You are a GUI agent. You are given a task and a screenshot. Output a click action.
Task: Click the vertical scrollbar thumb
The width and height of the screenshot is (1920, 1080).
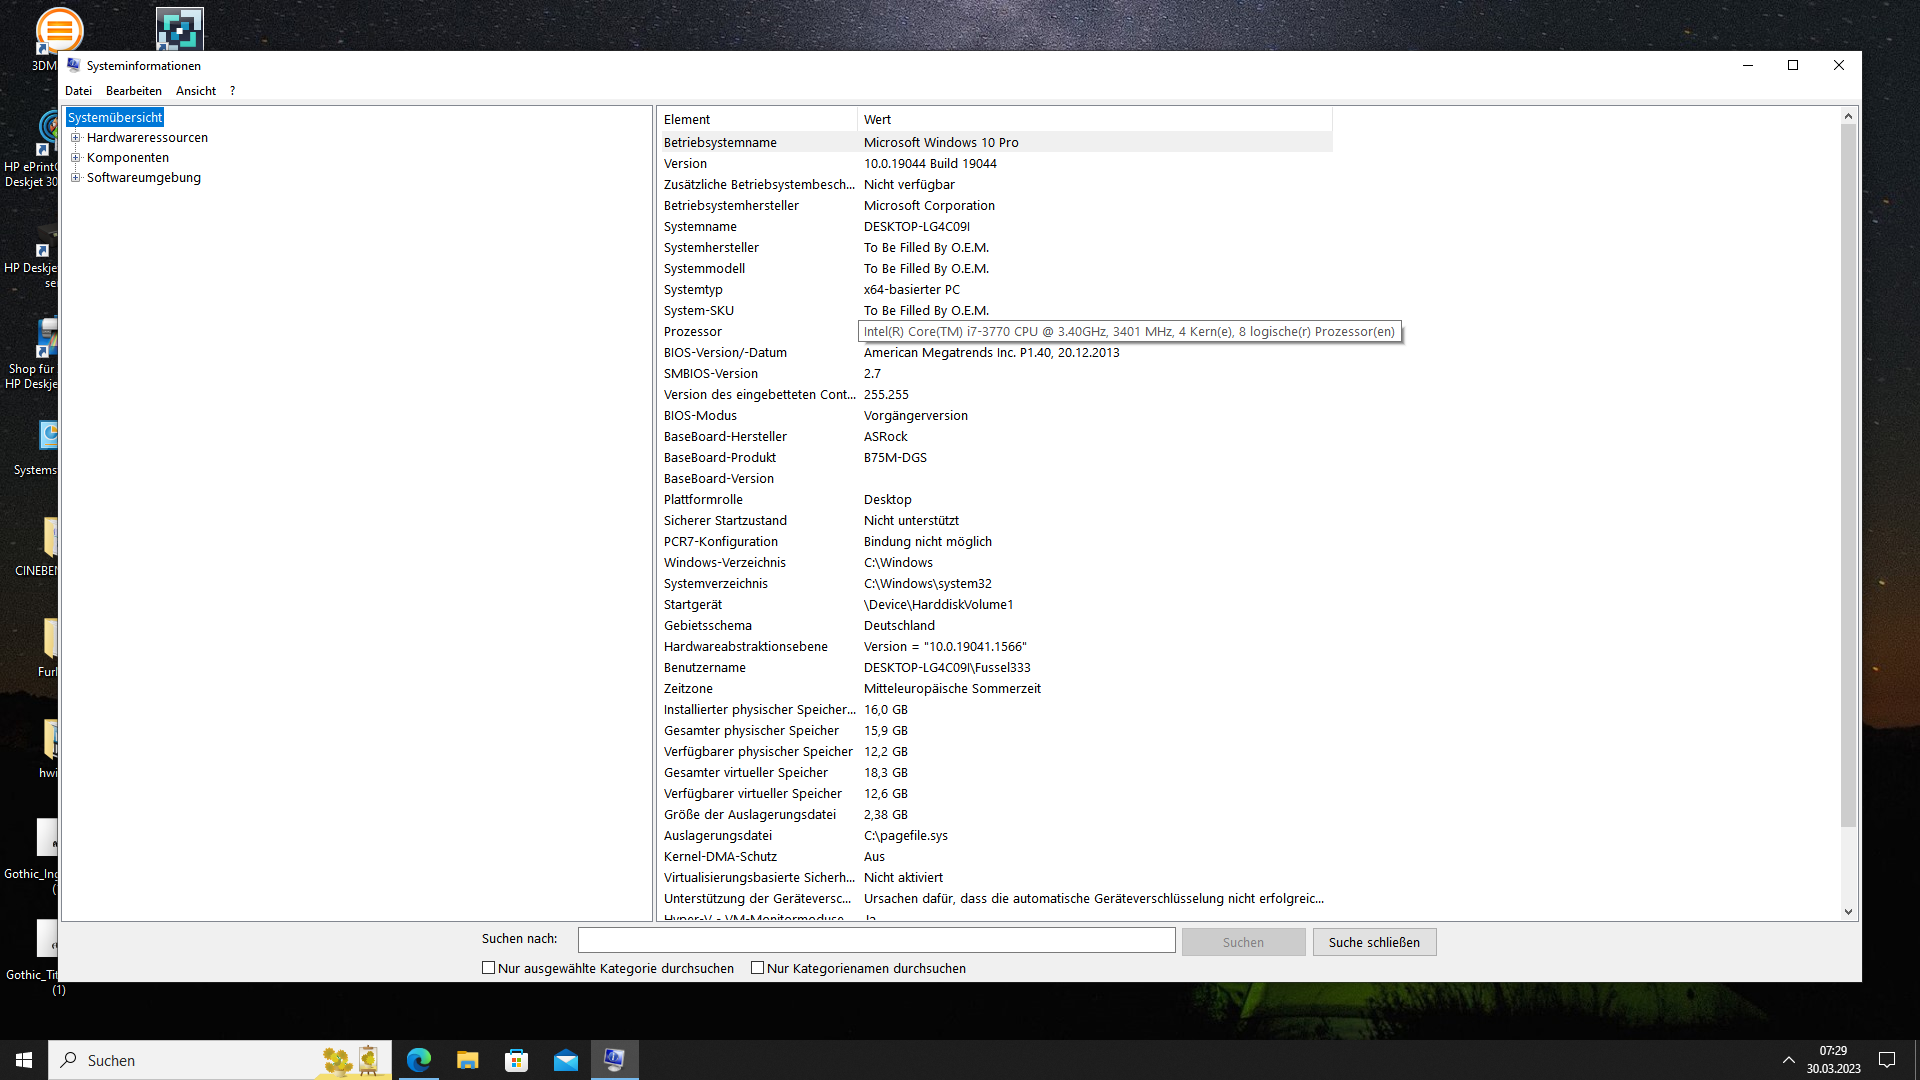coord(1848,476)
